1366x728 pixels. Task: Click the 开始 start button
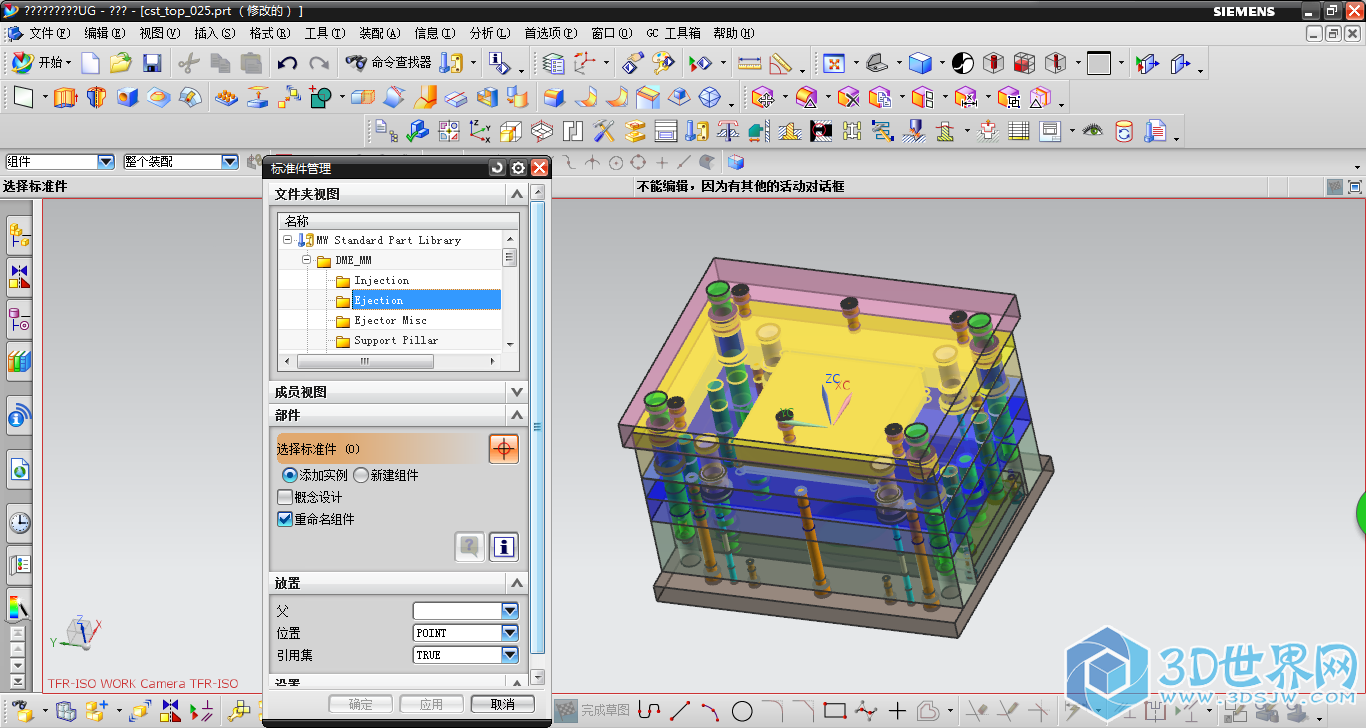click(41, 63)
